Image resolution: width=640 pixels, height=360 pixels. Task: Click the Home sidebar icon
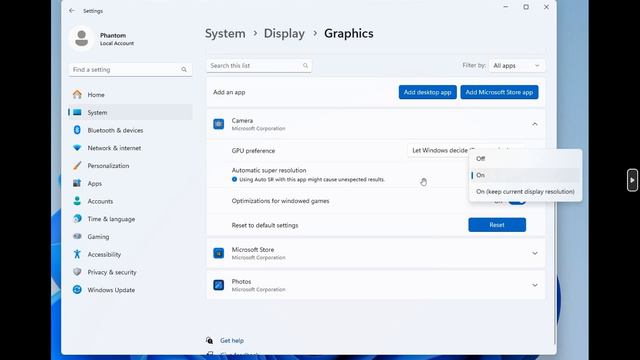[x=77, y=95]
